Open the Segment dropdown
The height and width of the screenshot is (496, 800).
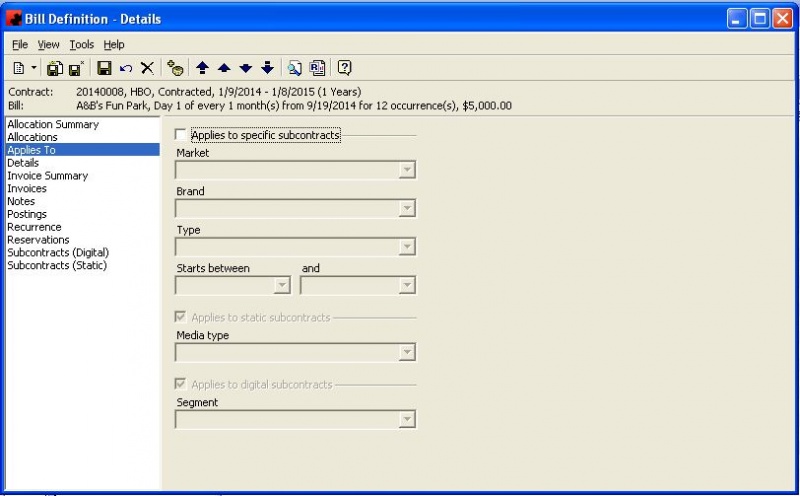pos(406,419)
